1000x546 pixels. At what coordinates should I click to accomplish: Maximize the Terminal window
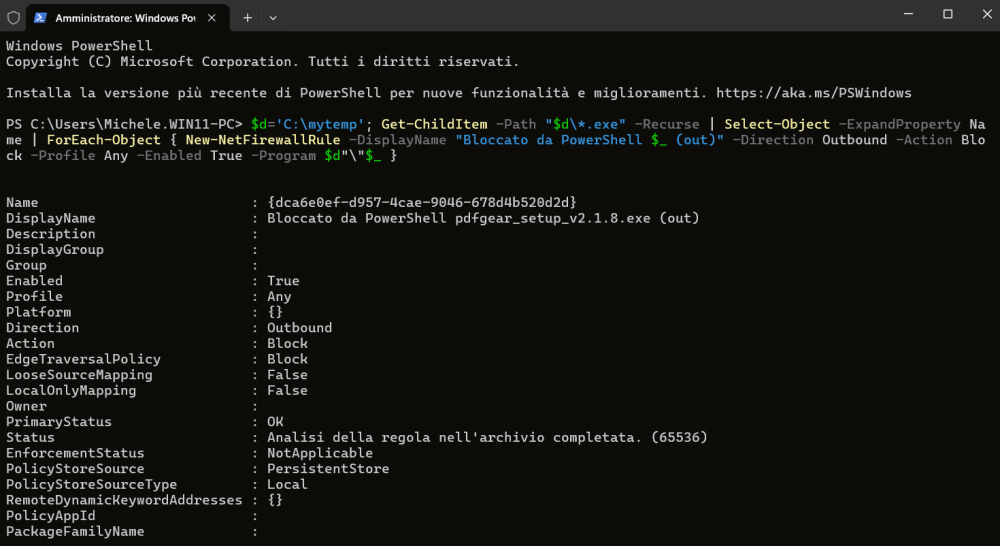click(x=948, y=14)
